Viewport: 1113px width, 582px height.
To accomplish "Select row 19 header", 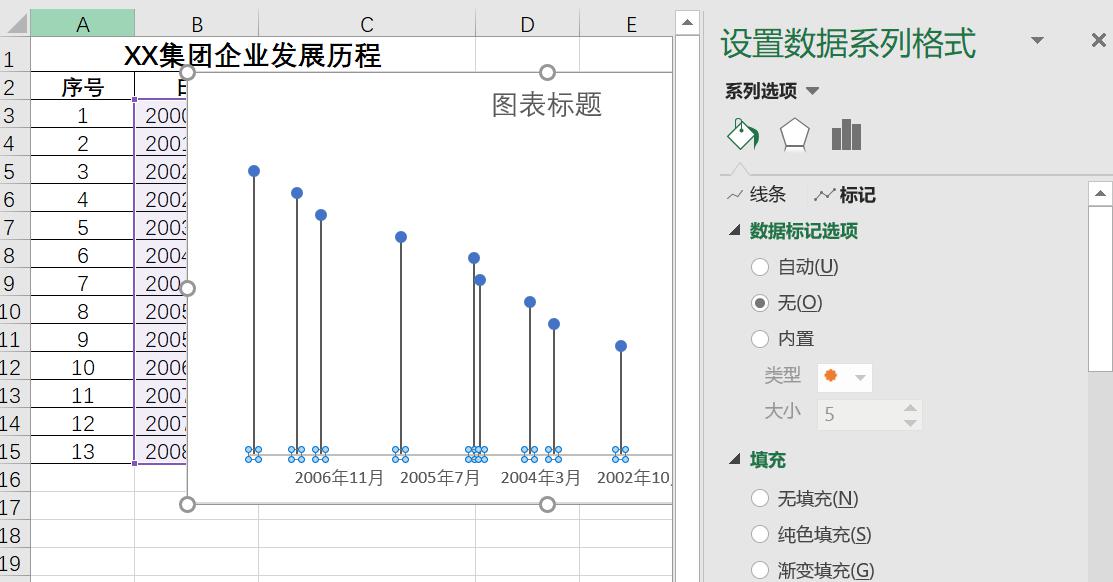I will pyautogui.click(x=13, y=564).
